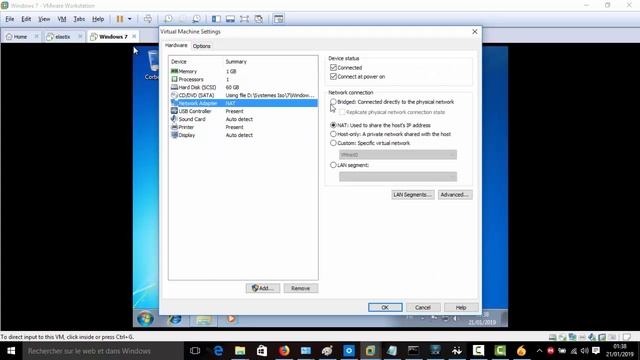Select the Hard Disk (SCSI) row
The width and height of the screenshot is (640, 360).
click(244, 87)
